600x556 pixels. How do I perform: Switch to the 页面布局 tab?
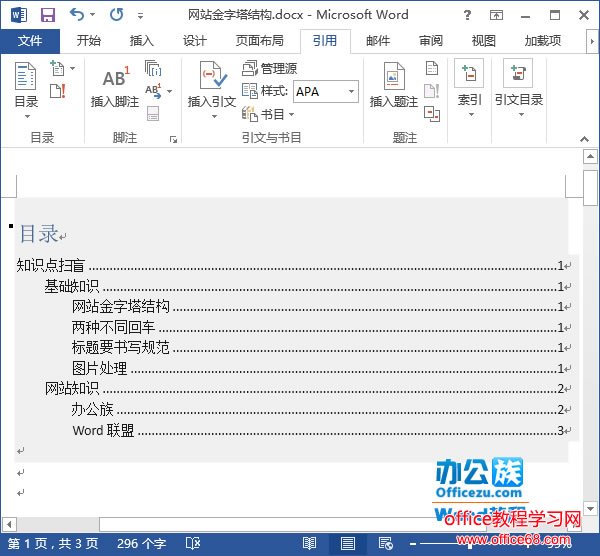(x=259, y=41)
